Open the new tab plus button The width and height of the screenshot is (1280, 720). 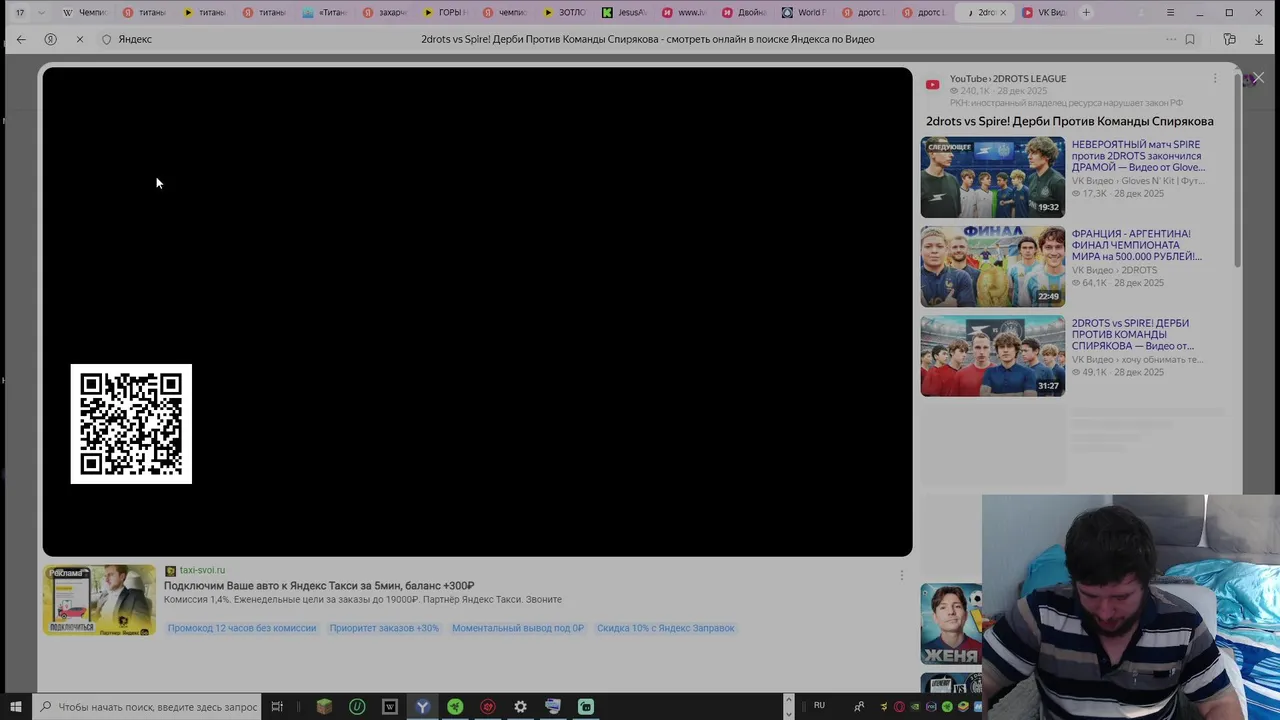pyautogui.click(x=1086, y=12)
